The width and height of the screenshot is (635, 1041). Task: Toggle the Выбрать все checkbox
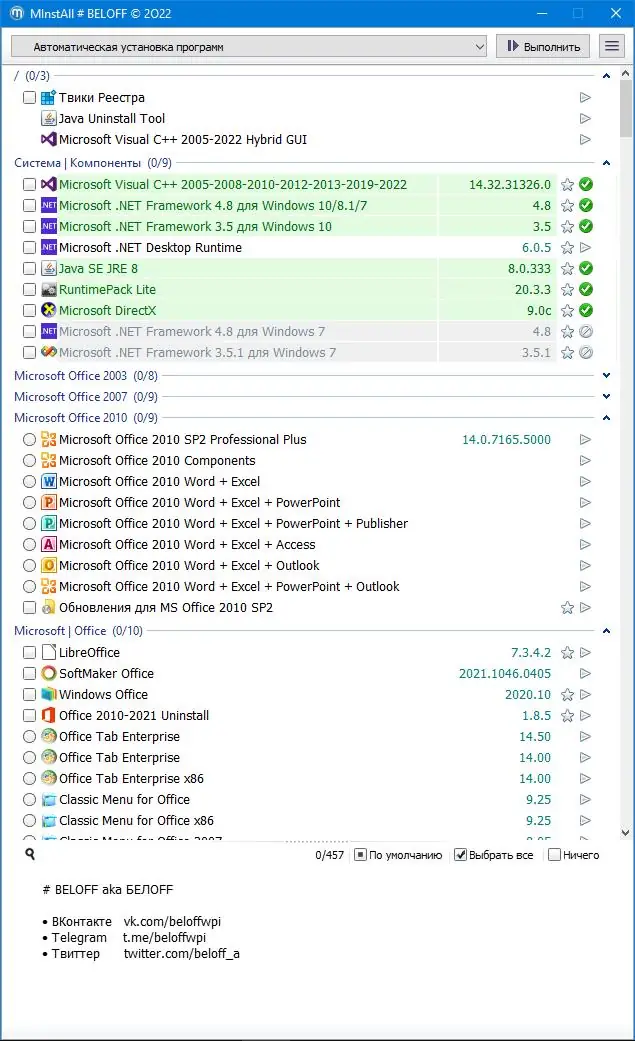(x=460, y=855)
